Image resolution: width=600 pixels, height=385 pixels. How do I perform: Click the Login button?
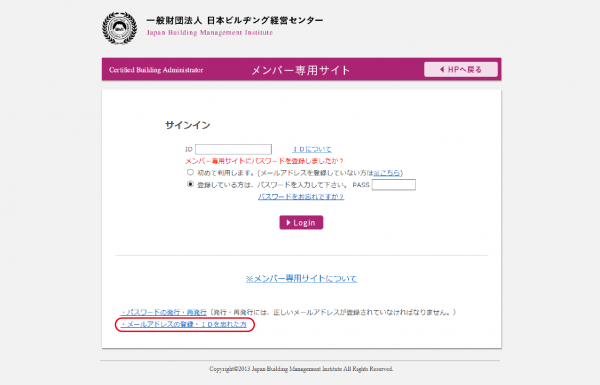[301, 222]
